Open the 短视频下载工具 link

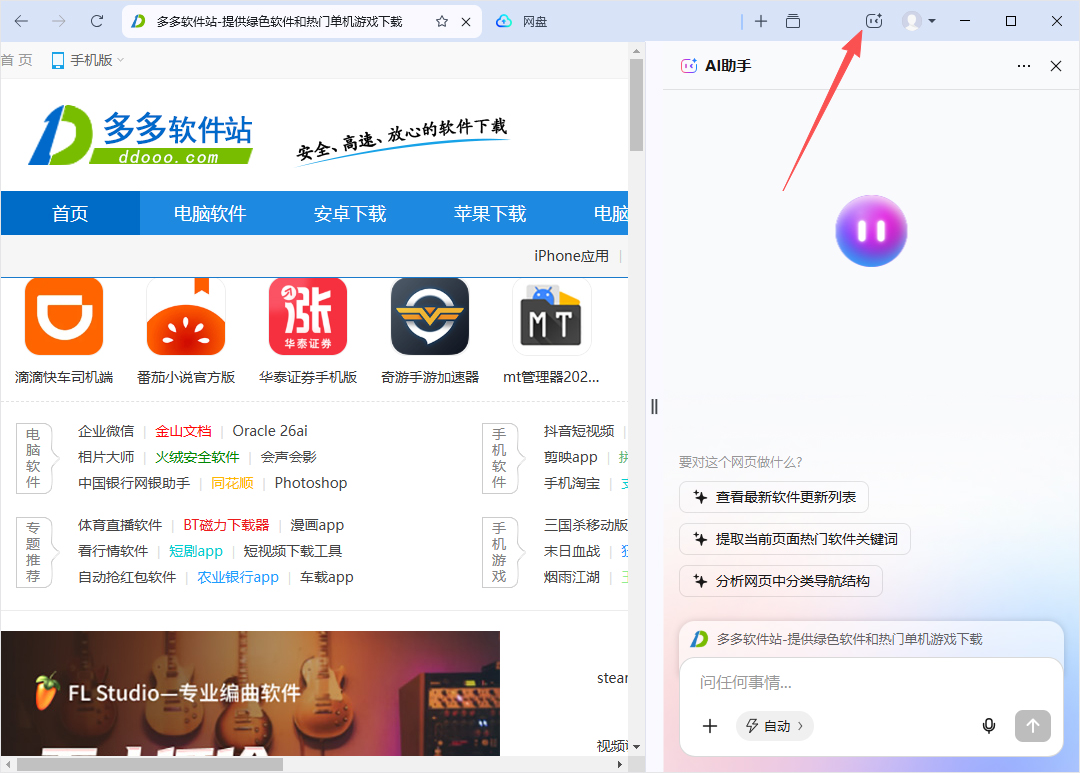point(293,551)
